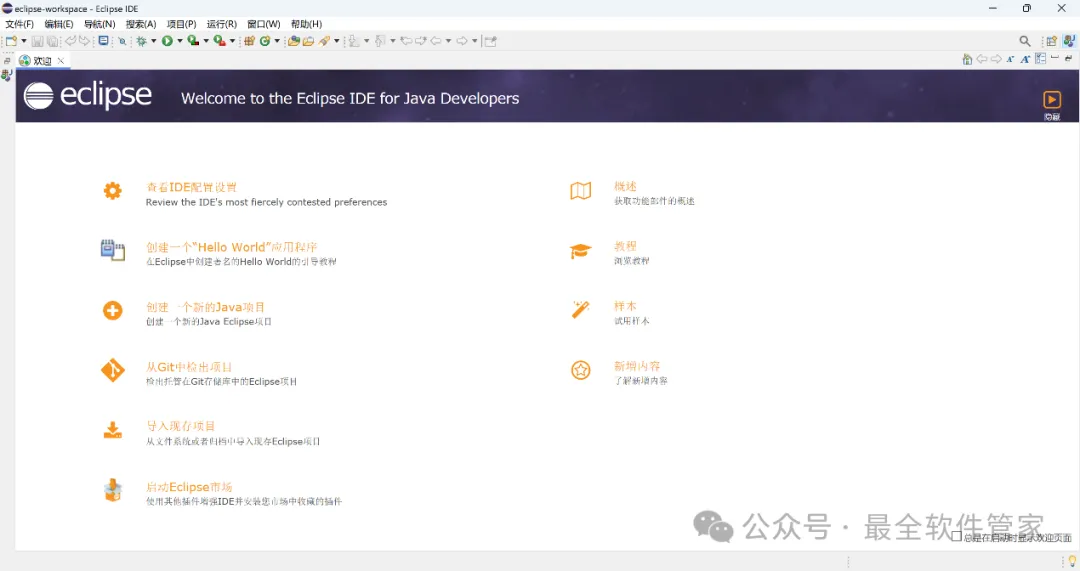The height and width of the screenshot is (571, 1080).
Task: Click the New Java Class icon
Action: [x=264, y=41]
